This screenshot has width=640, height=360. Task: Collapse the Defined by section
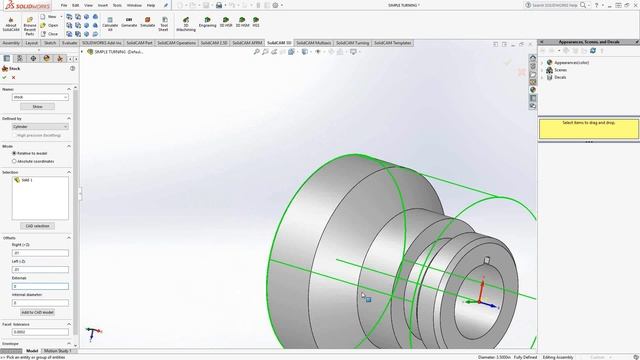pyautogui.click(x=69, y=118)
